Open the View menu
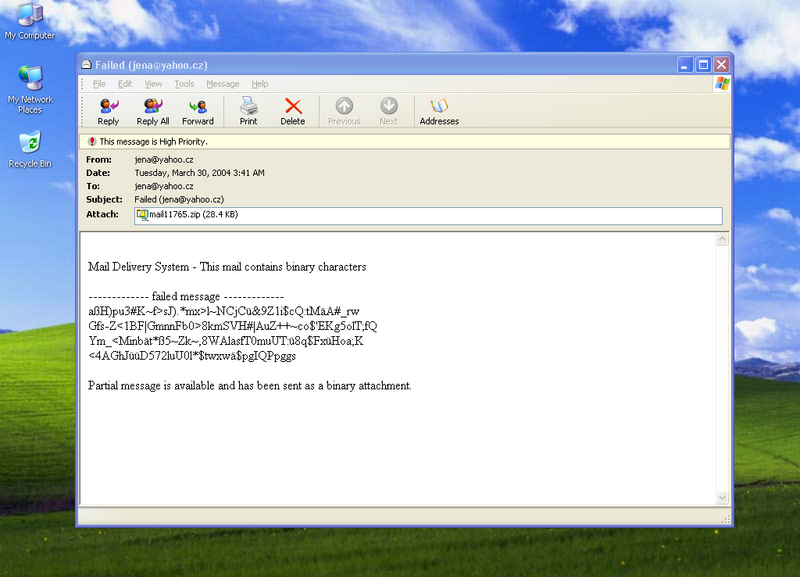The width and height of the screenshot is (800, 577). point(153,84)
